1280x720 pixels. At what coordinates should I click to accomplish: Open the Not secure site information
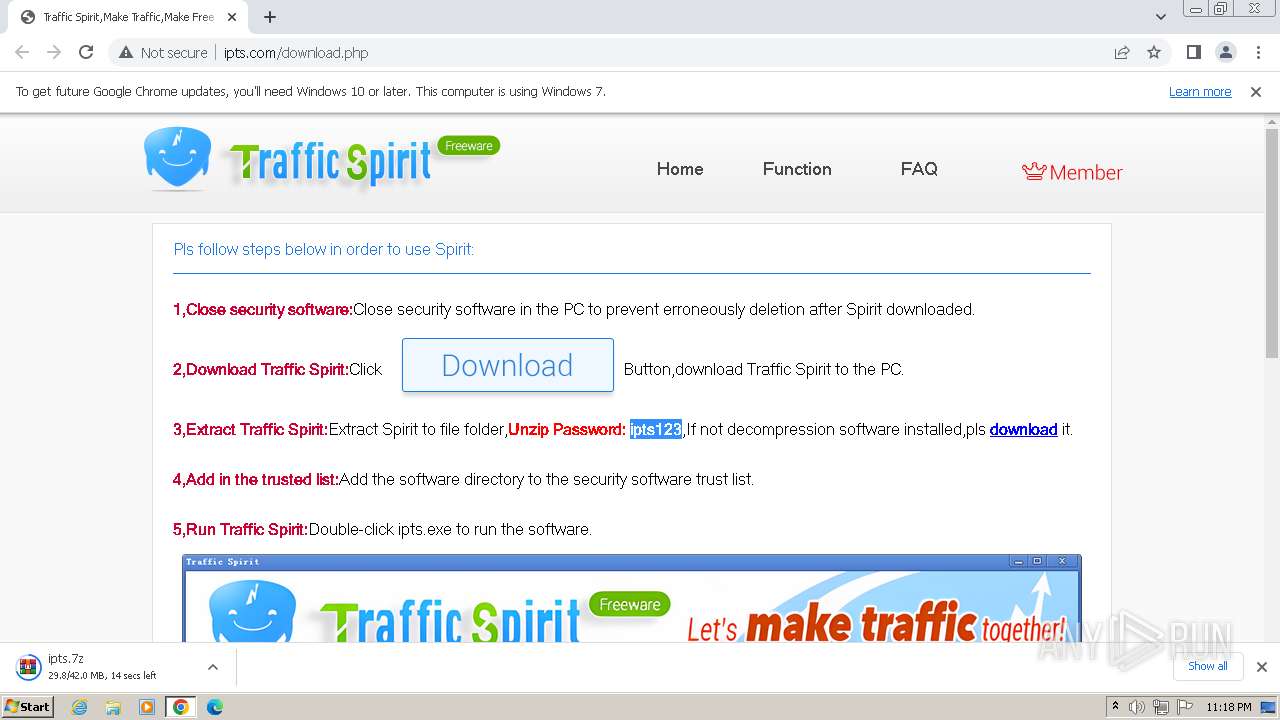point(163,53)
